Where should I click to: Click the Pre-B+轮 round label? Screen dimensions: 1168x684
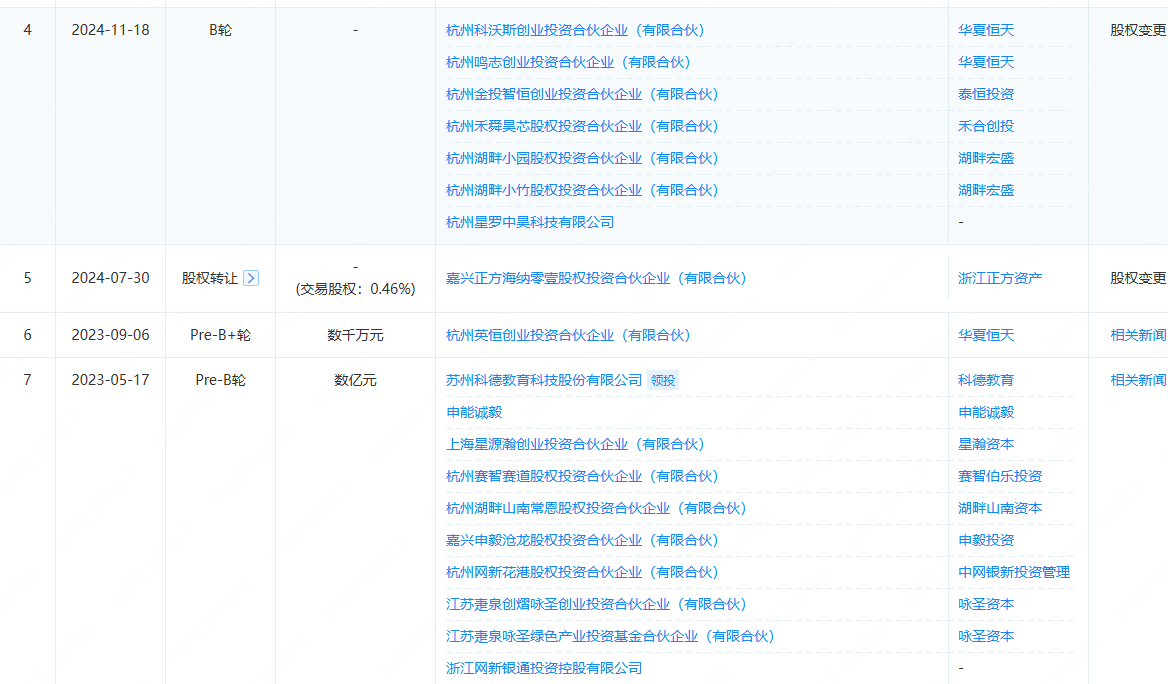click(220, 335)
